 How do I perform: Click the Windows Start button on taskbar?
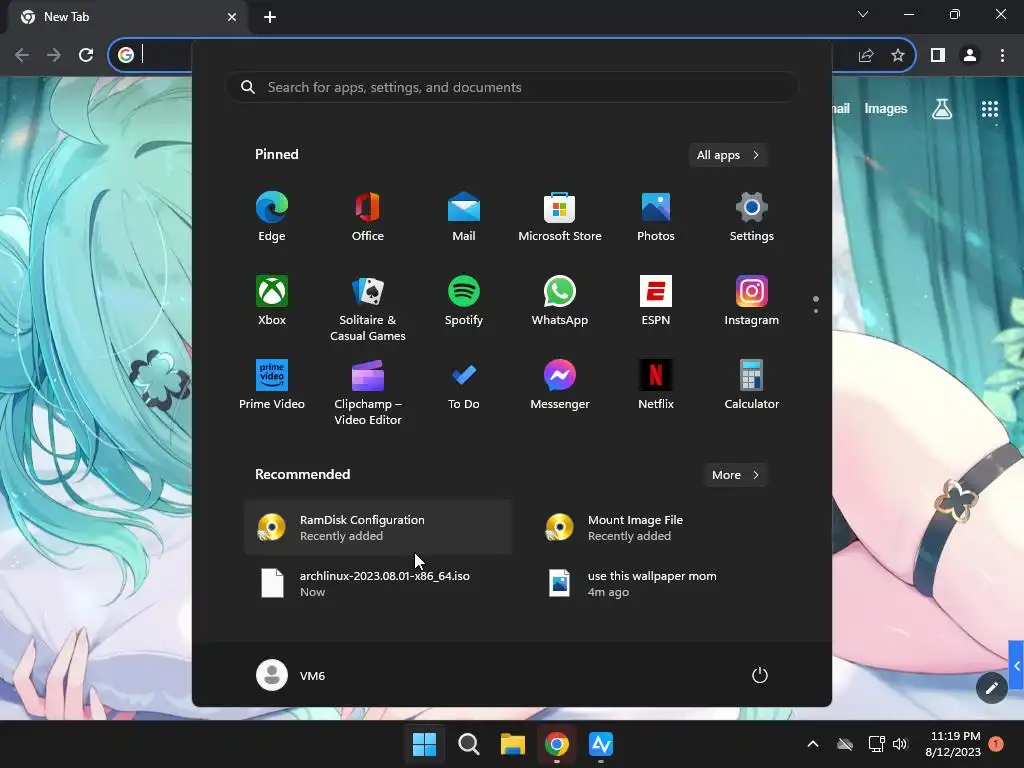[424, 744]
